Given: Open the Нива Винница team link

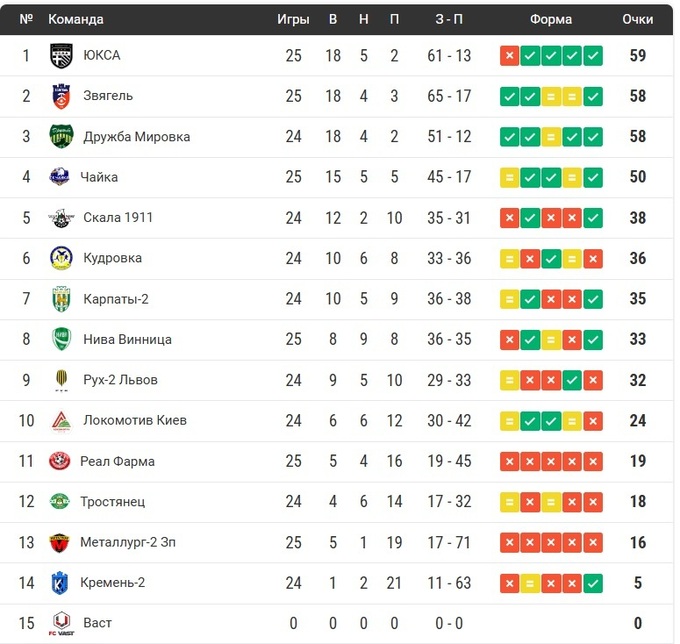Looking at the screenshot, I should (127, 339).
